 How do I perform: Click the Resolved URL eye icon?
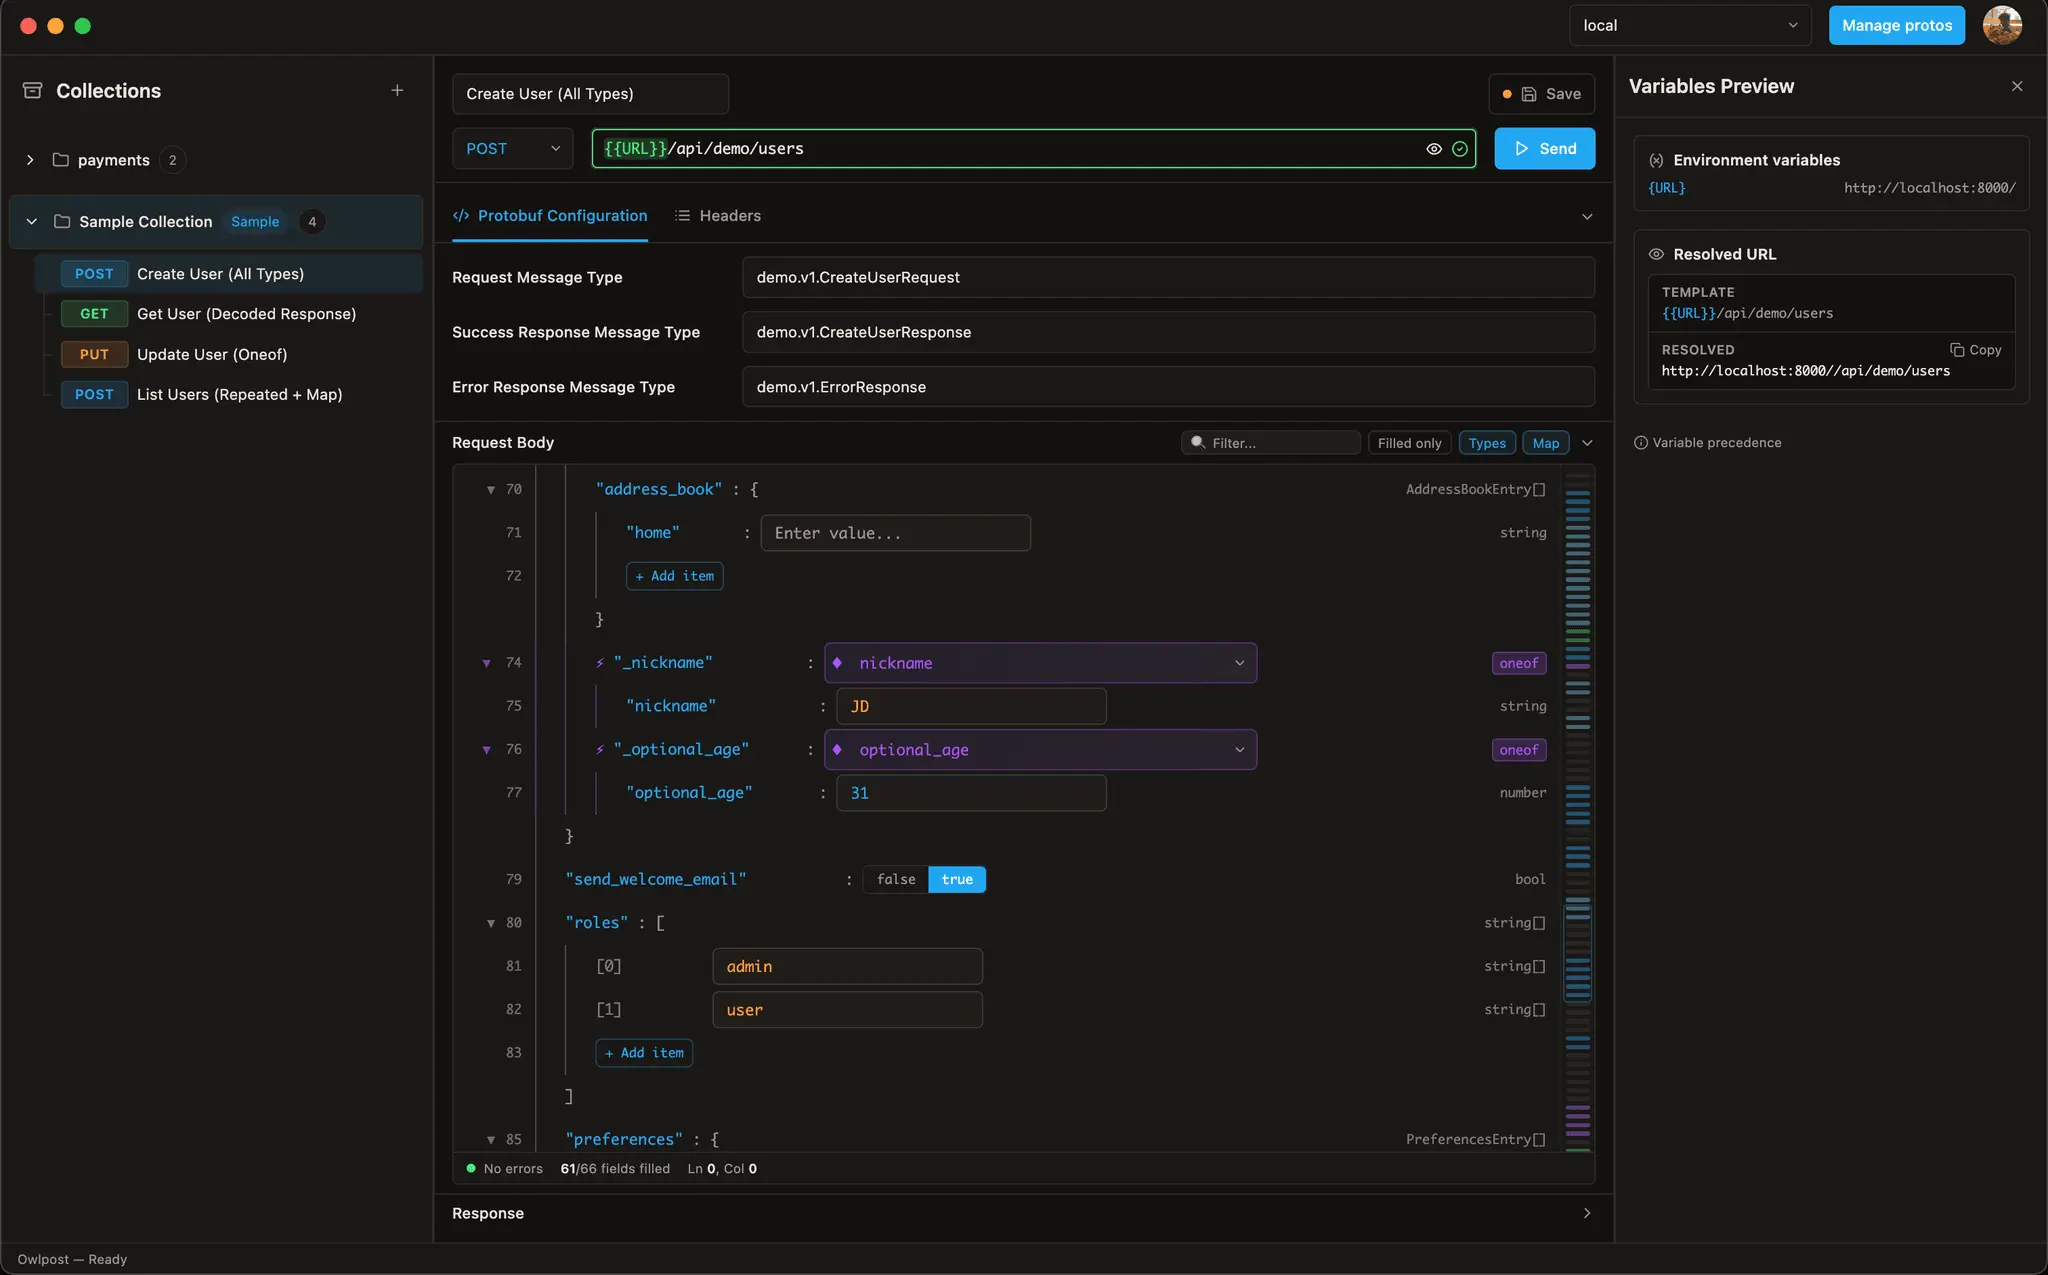[1656, 254]
